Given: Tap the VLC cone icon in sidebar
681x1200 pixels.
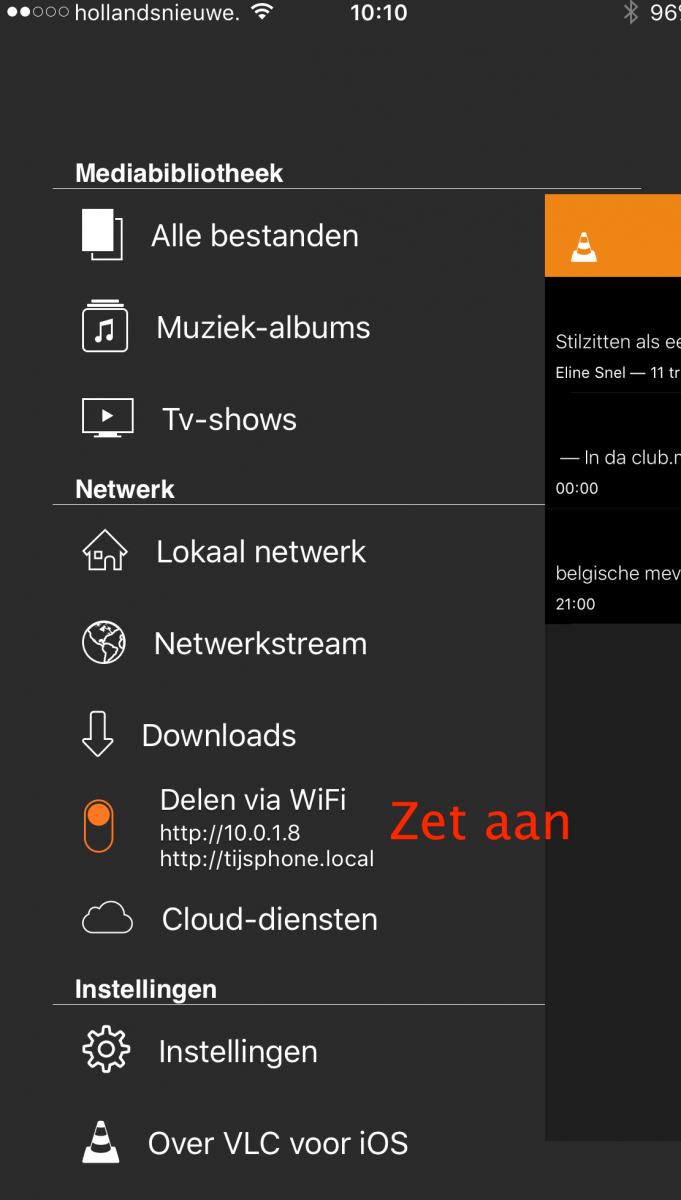Looking at the screenshot, I should 101,1142.
